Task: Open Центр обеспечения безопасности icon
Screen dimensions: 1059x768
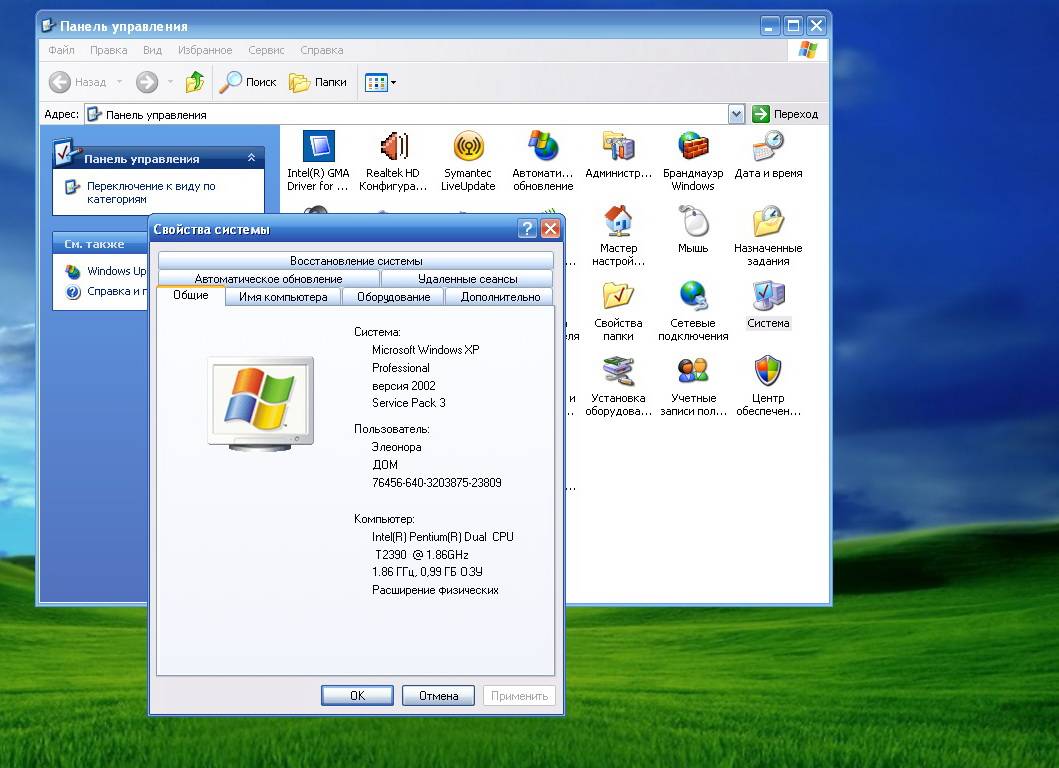Action: click(769, 386)
